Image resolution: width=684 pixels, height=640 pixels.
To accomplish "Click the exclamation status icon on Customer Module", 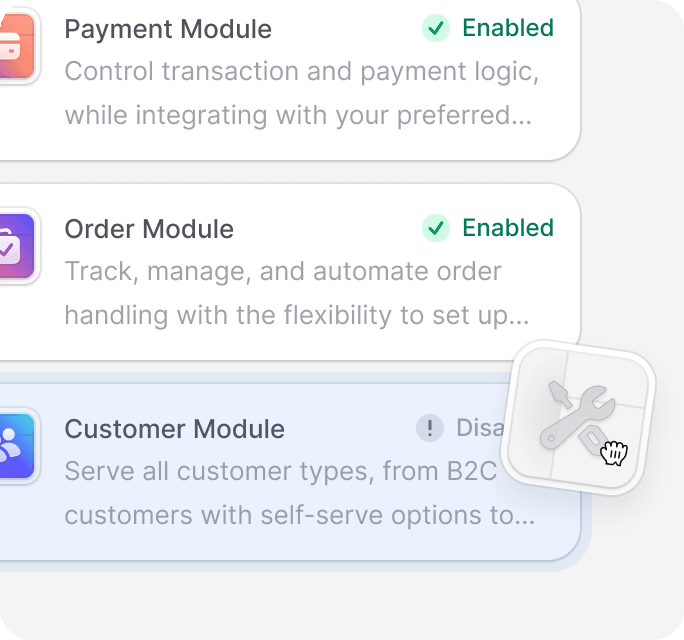I will (430, 428).
